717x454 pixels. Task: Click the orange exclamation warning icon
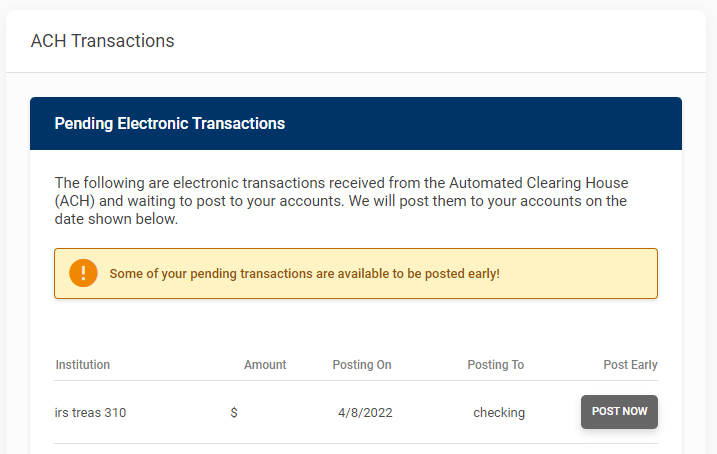pyautogui.click(x=83, y=273)
